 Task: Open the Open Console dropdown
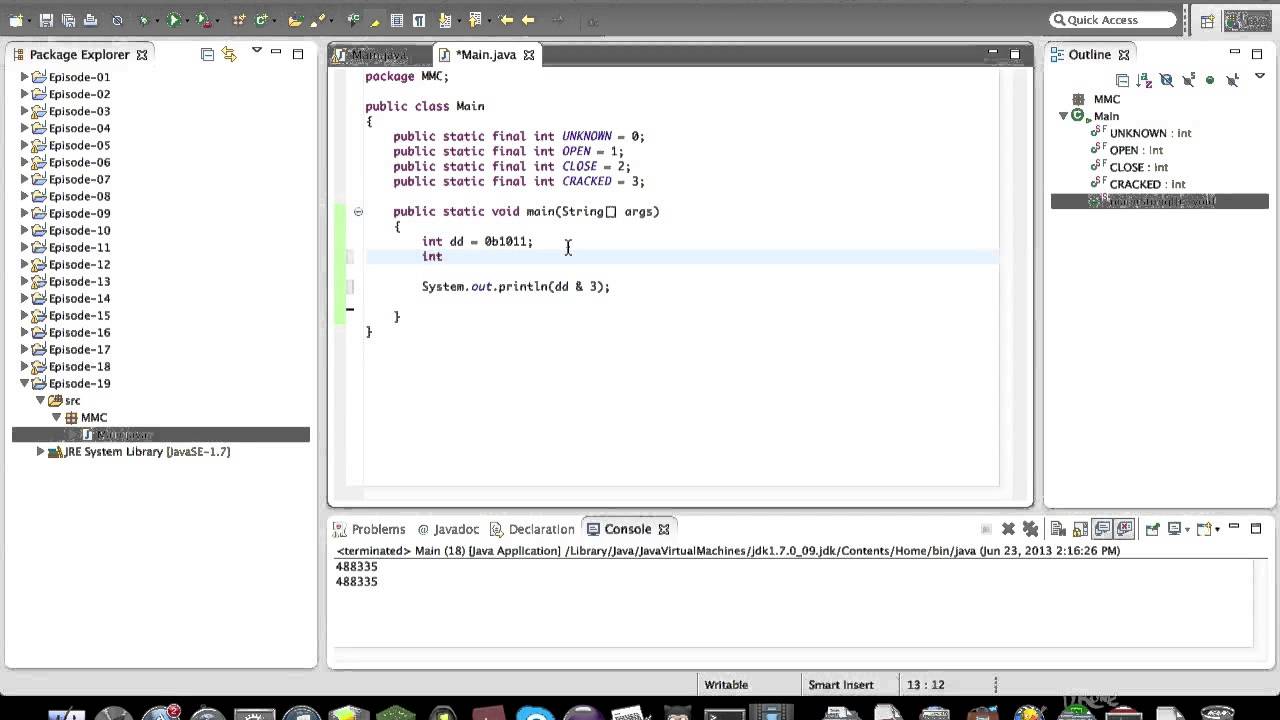[x=1217, y=530]
